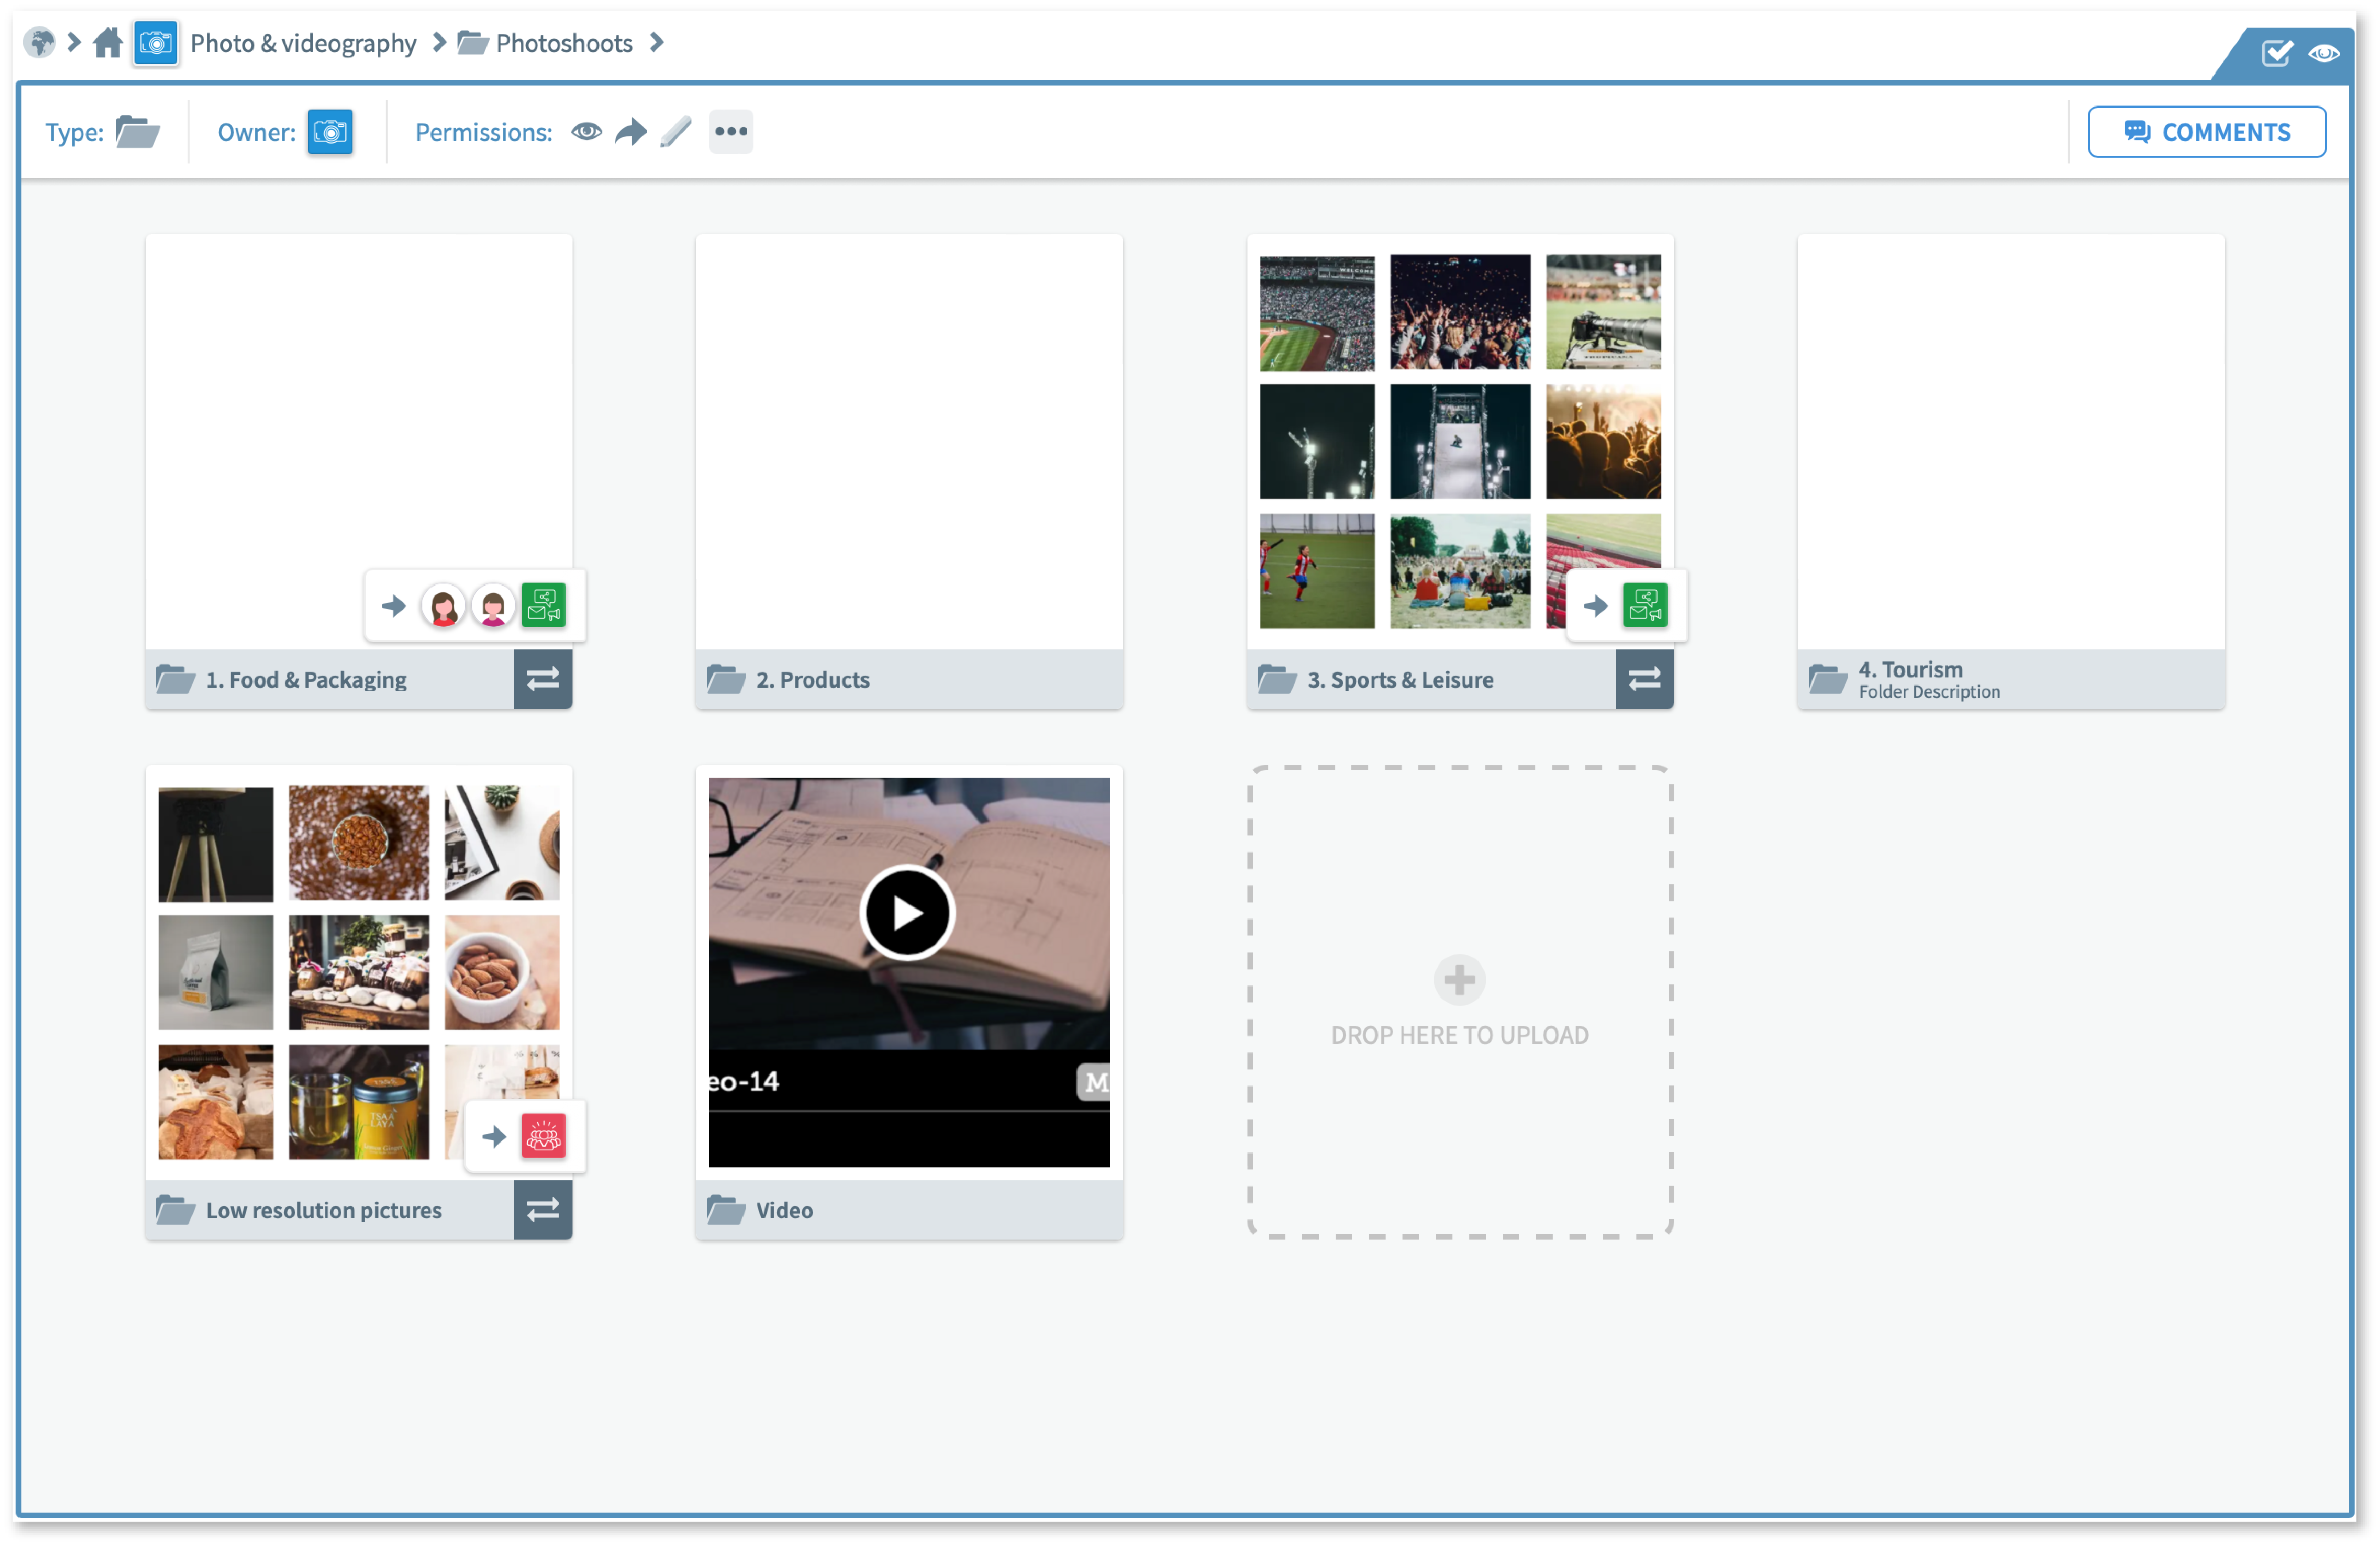This screenshot has height=1546, width=2380.
Task: Expand chevron after Photoshoots
Action: [657, 42]
